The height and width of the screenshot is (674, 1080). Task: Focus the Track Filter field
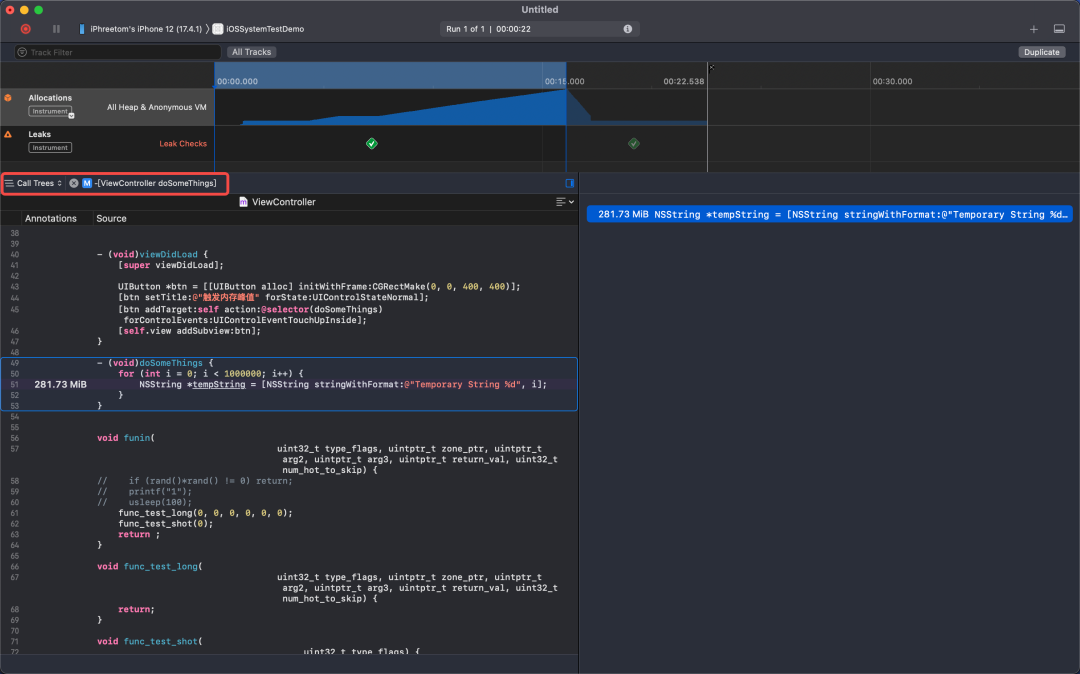tap(118, 52)
